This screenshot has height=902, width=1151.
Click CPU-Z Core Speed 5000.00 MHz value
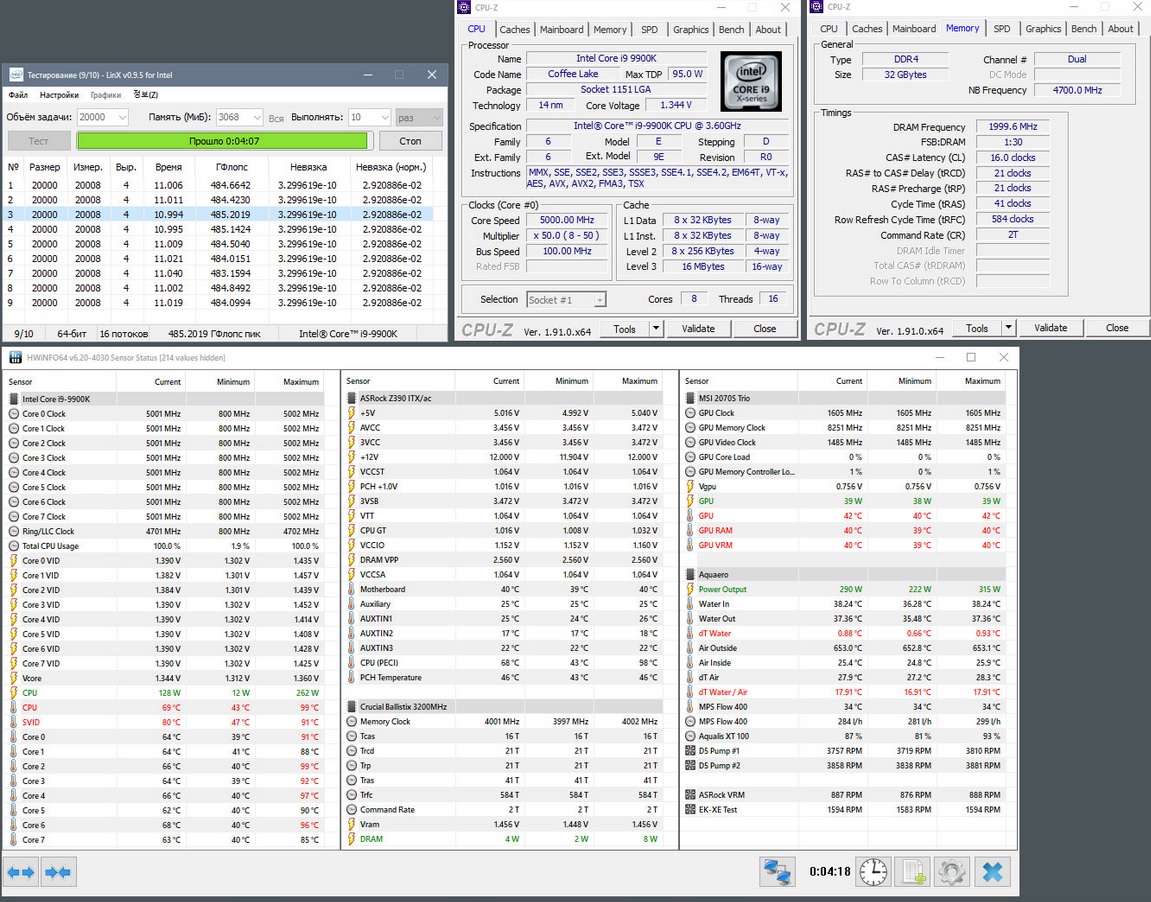pos(567,220)
